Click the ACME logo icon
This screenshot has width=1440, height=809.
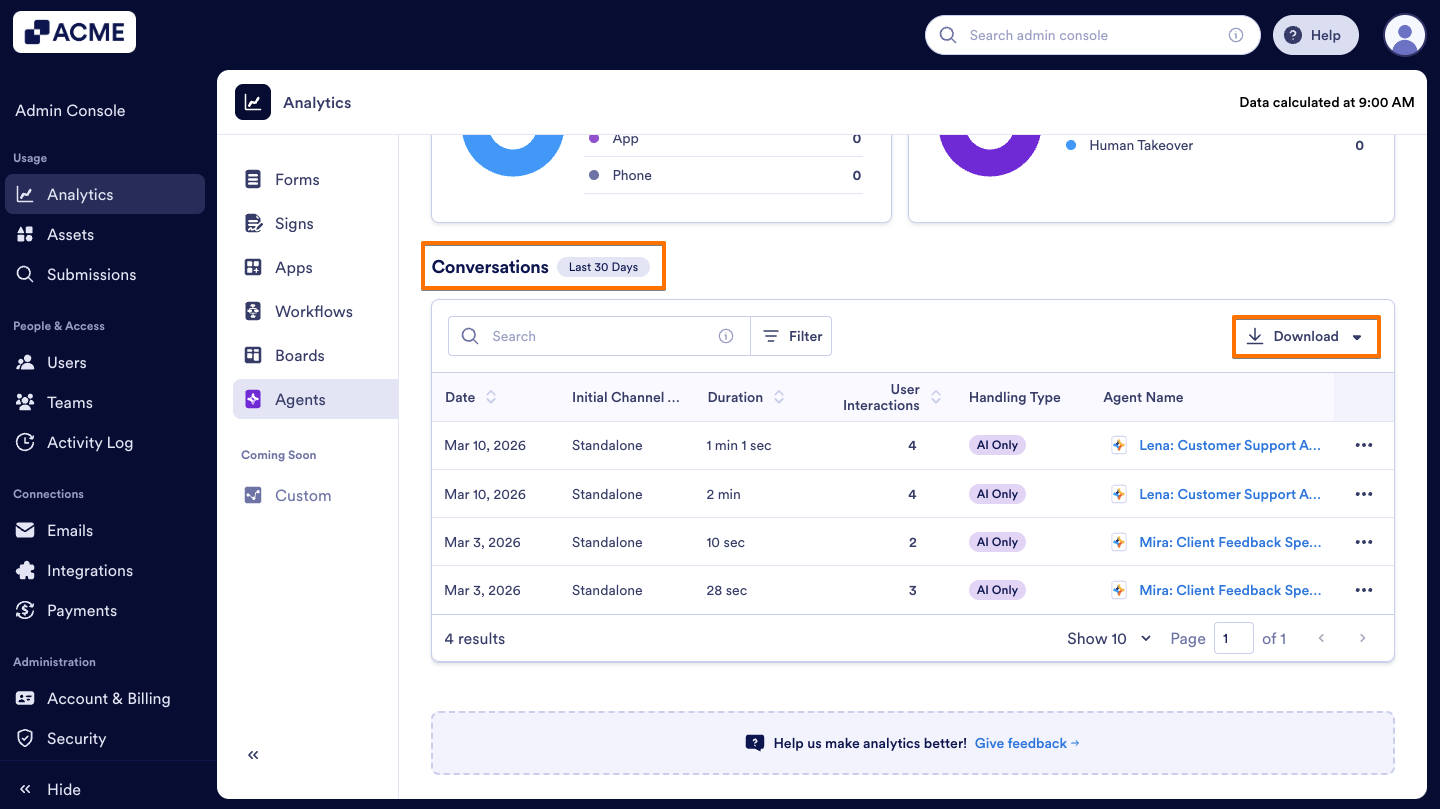pyautogui.click(x=35, y=31)
